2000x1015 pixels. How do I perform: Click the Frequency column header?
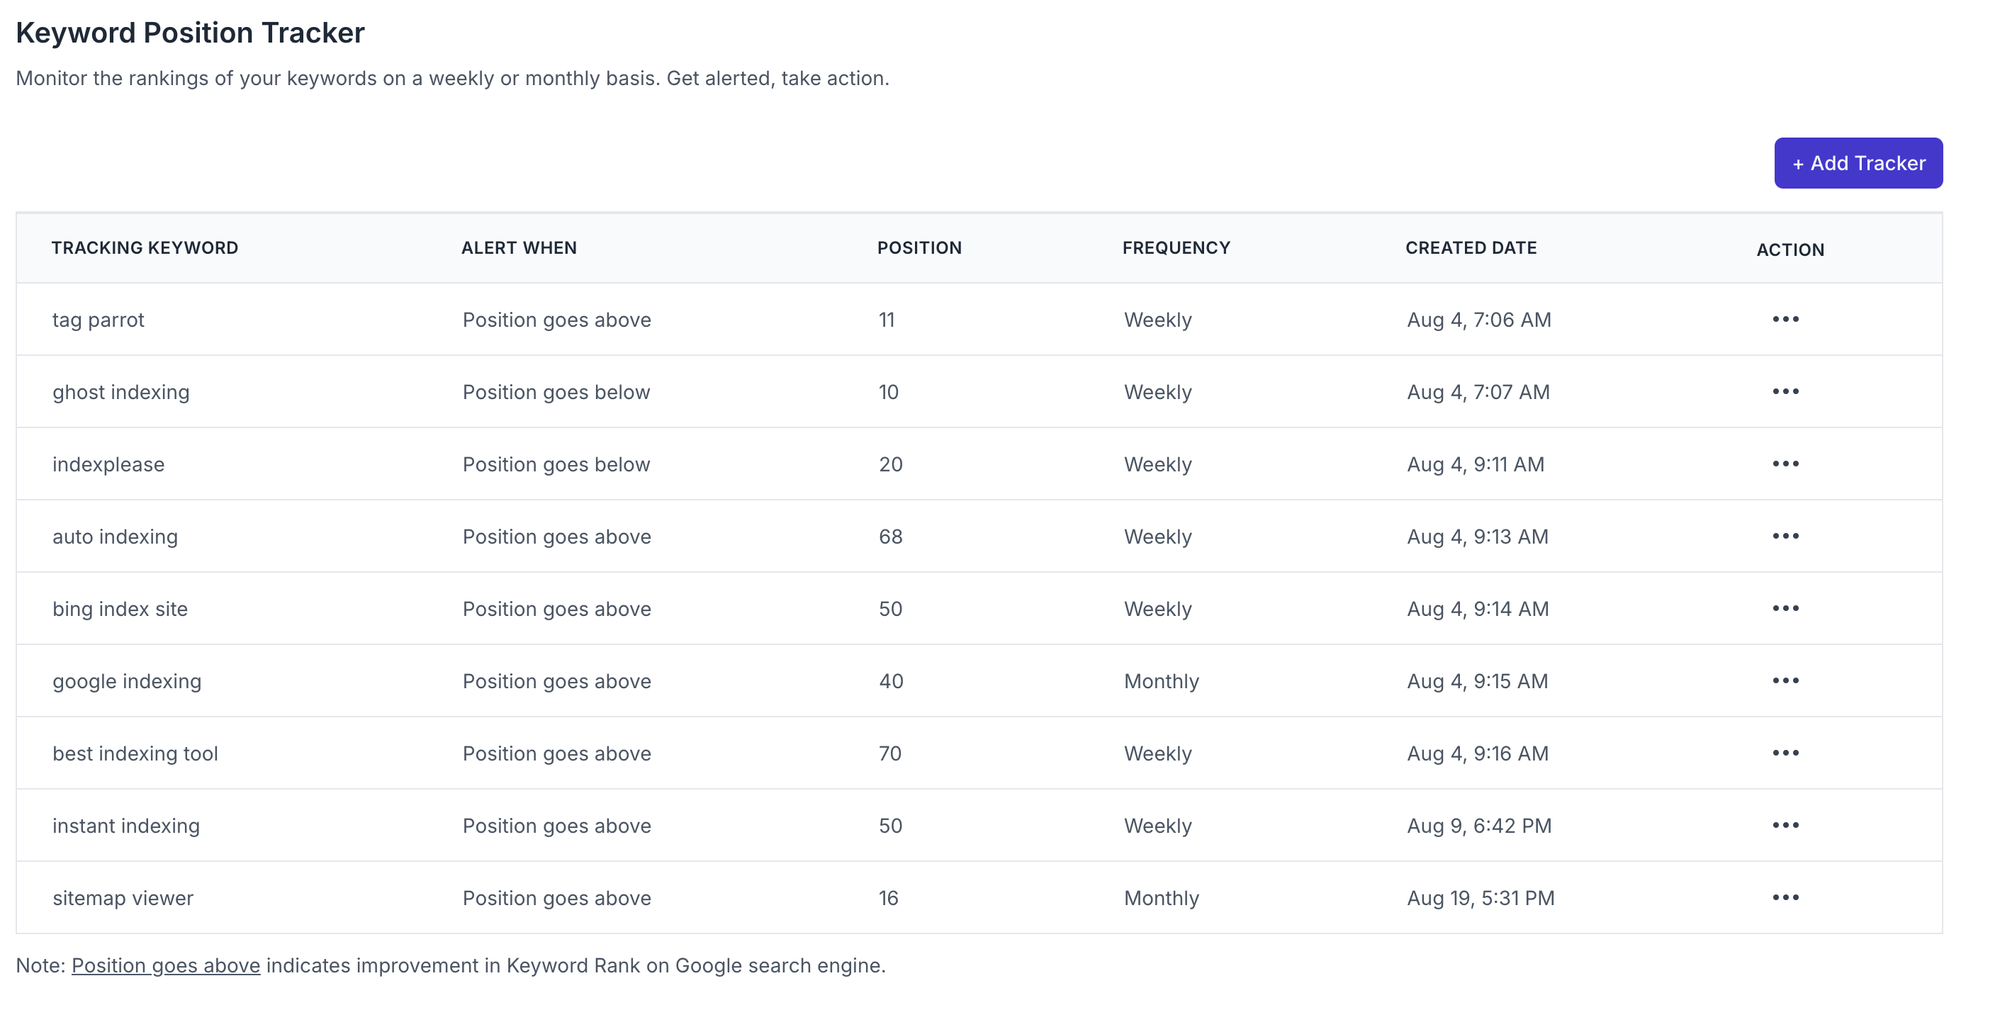click(x=1176, y=248)
